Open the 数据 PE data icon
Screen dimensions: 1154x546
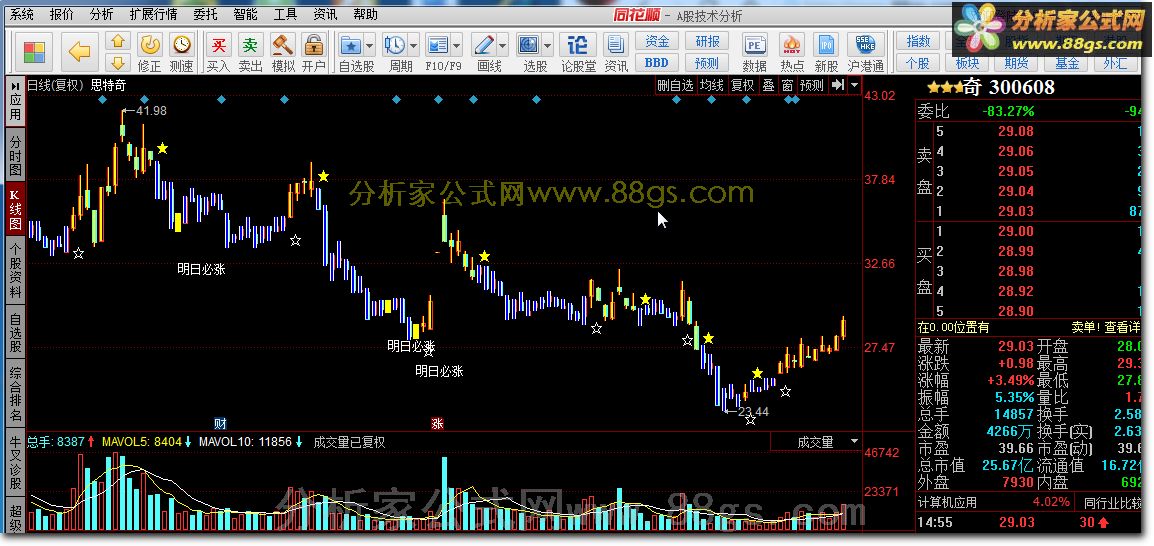point(754,45)
